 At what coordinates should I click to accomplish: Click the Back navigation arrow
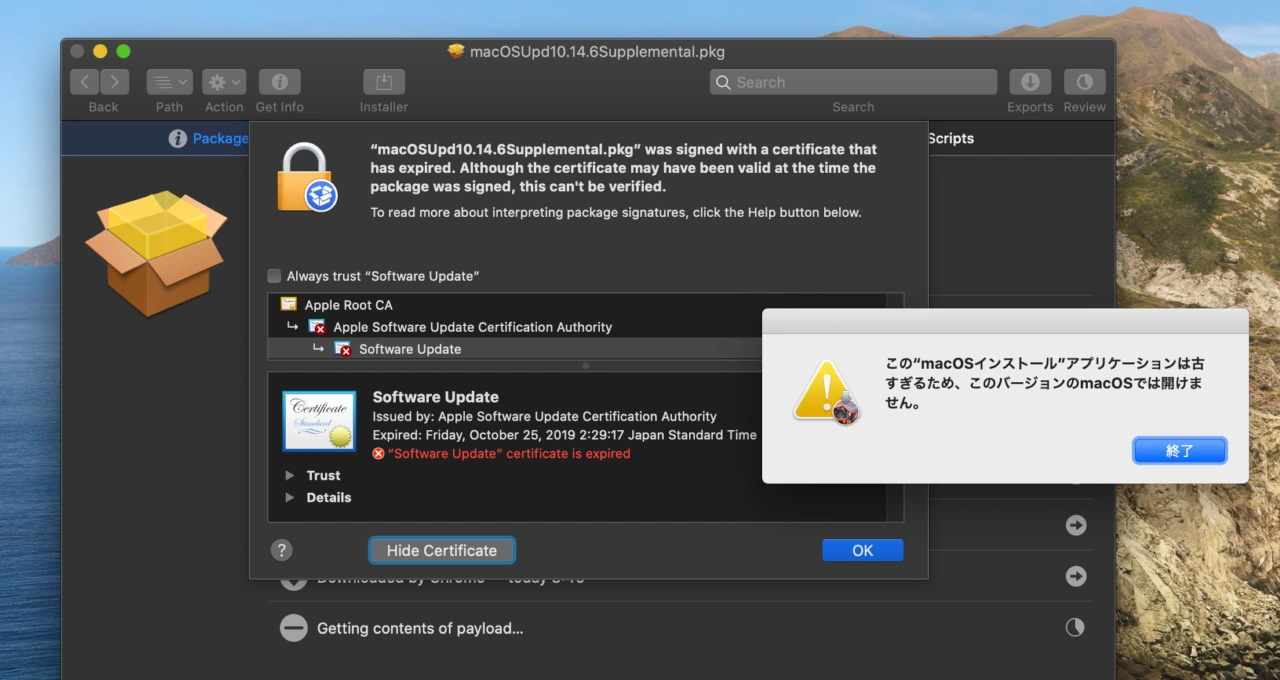(x=86, y=82)
